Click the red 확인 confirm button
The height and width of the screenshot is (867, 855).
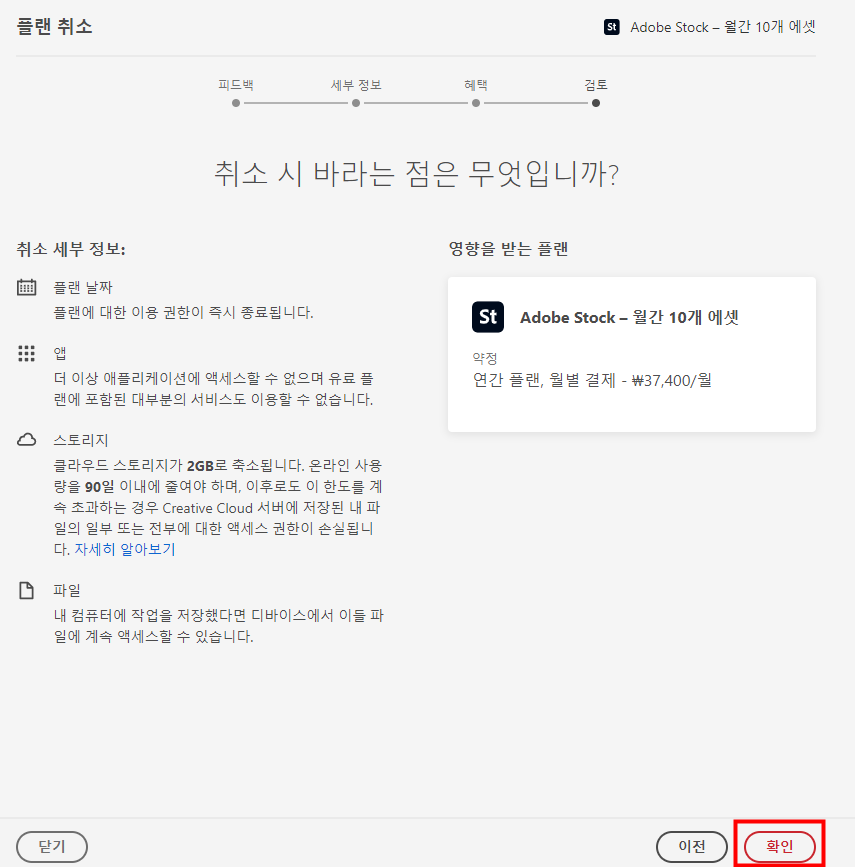pyautogui.click(x=779, y=846)
